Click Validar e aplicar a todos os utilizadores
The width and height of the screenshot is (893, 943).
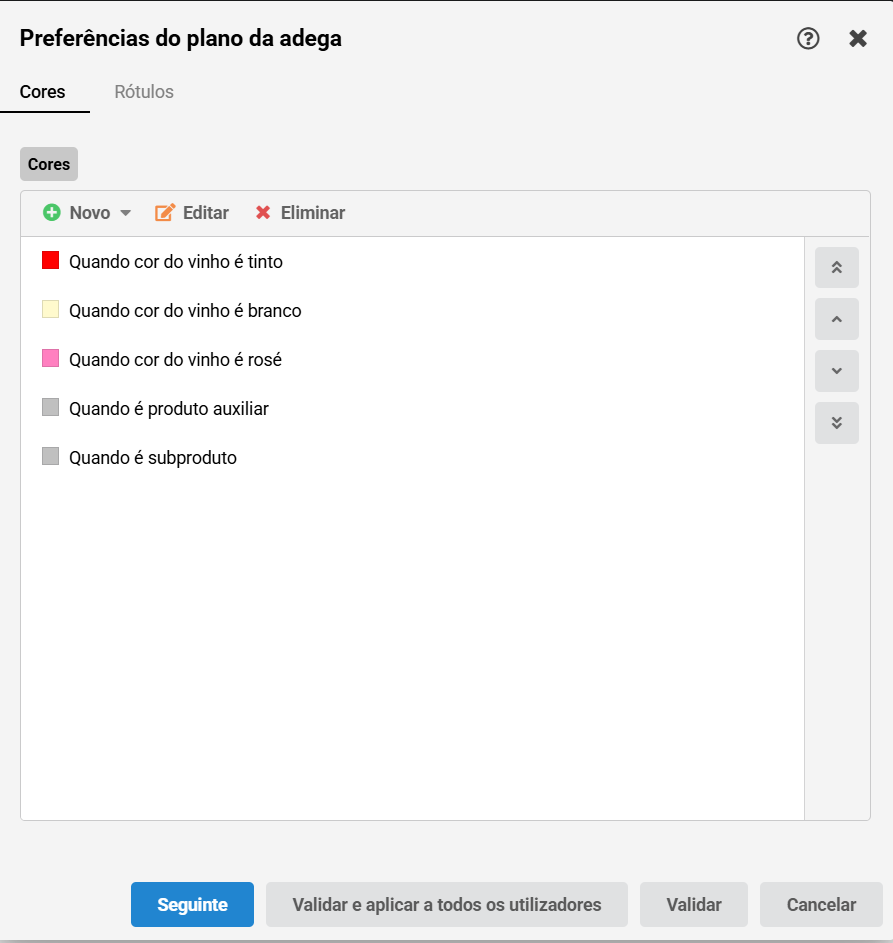point(447,904)
